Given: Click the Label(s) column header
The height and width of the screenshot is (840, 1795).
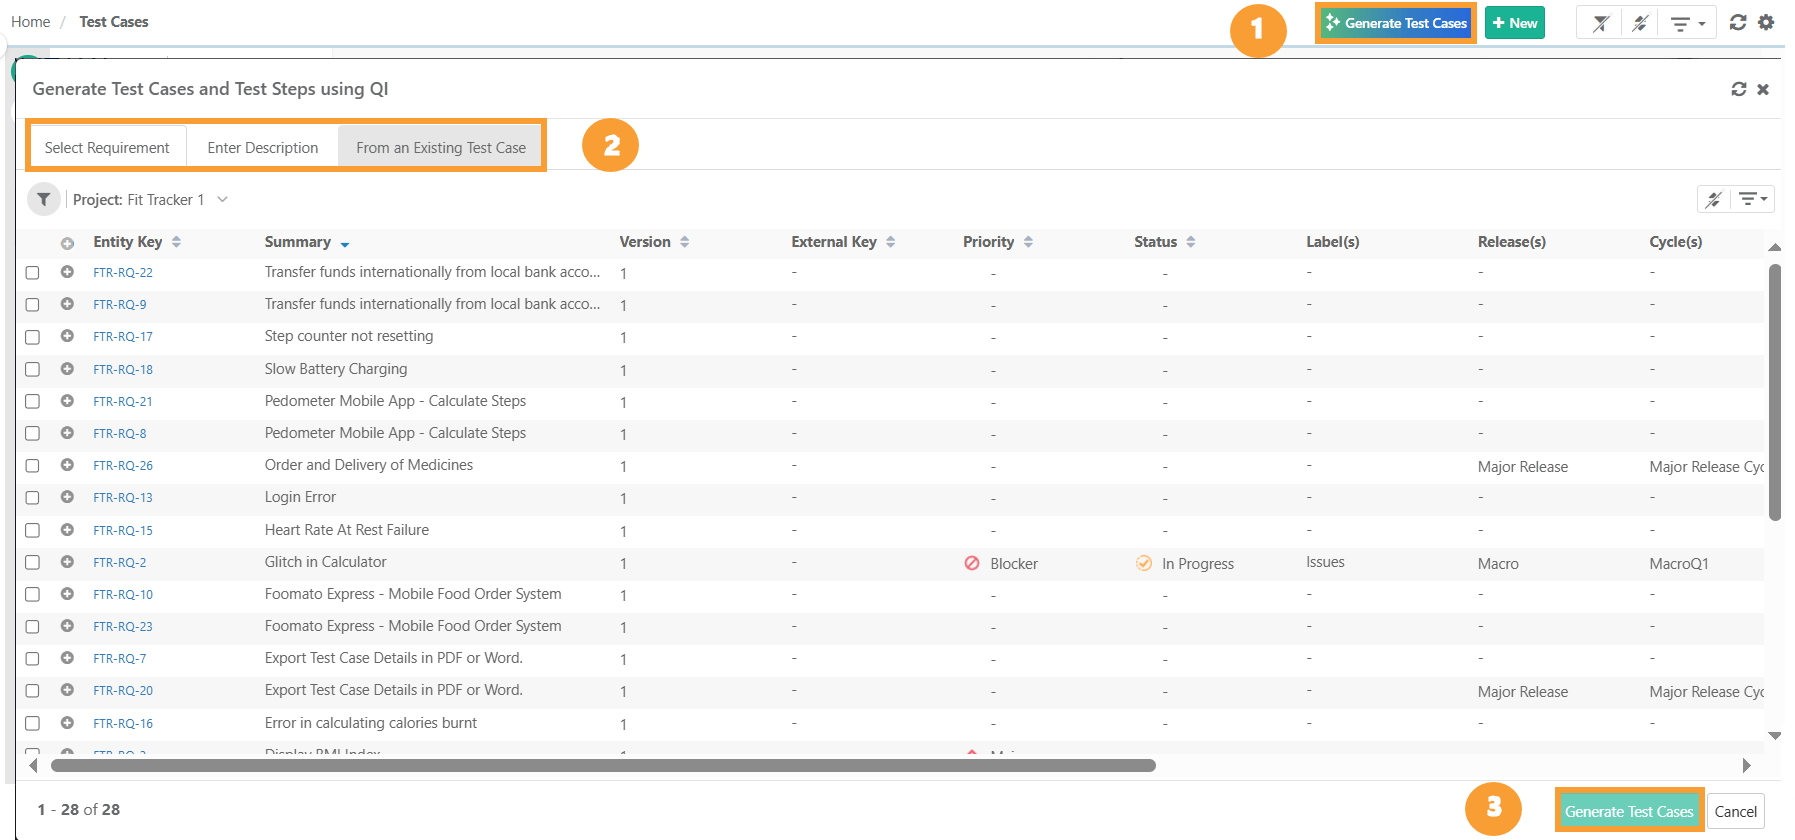Looking at the screenshot, I should coord(1332,242).
